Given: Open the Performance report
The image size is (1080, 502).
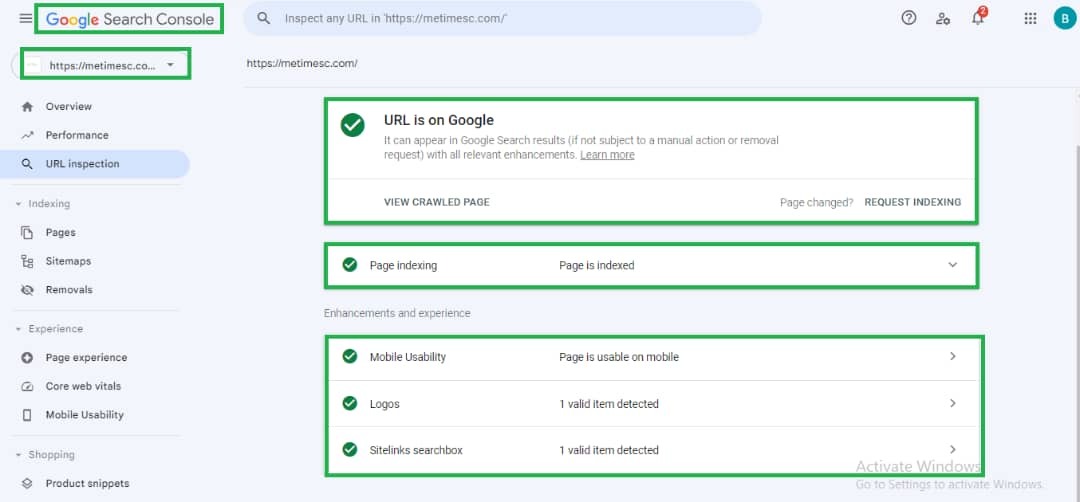Looking at the screenshot, I should (76, 135).
